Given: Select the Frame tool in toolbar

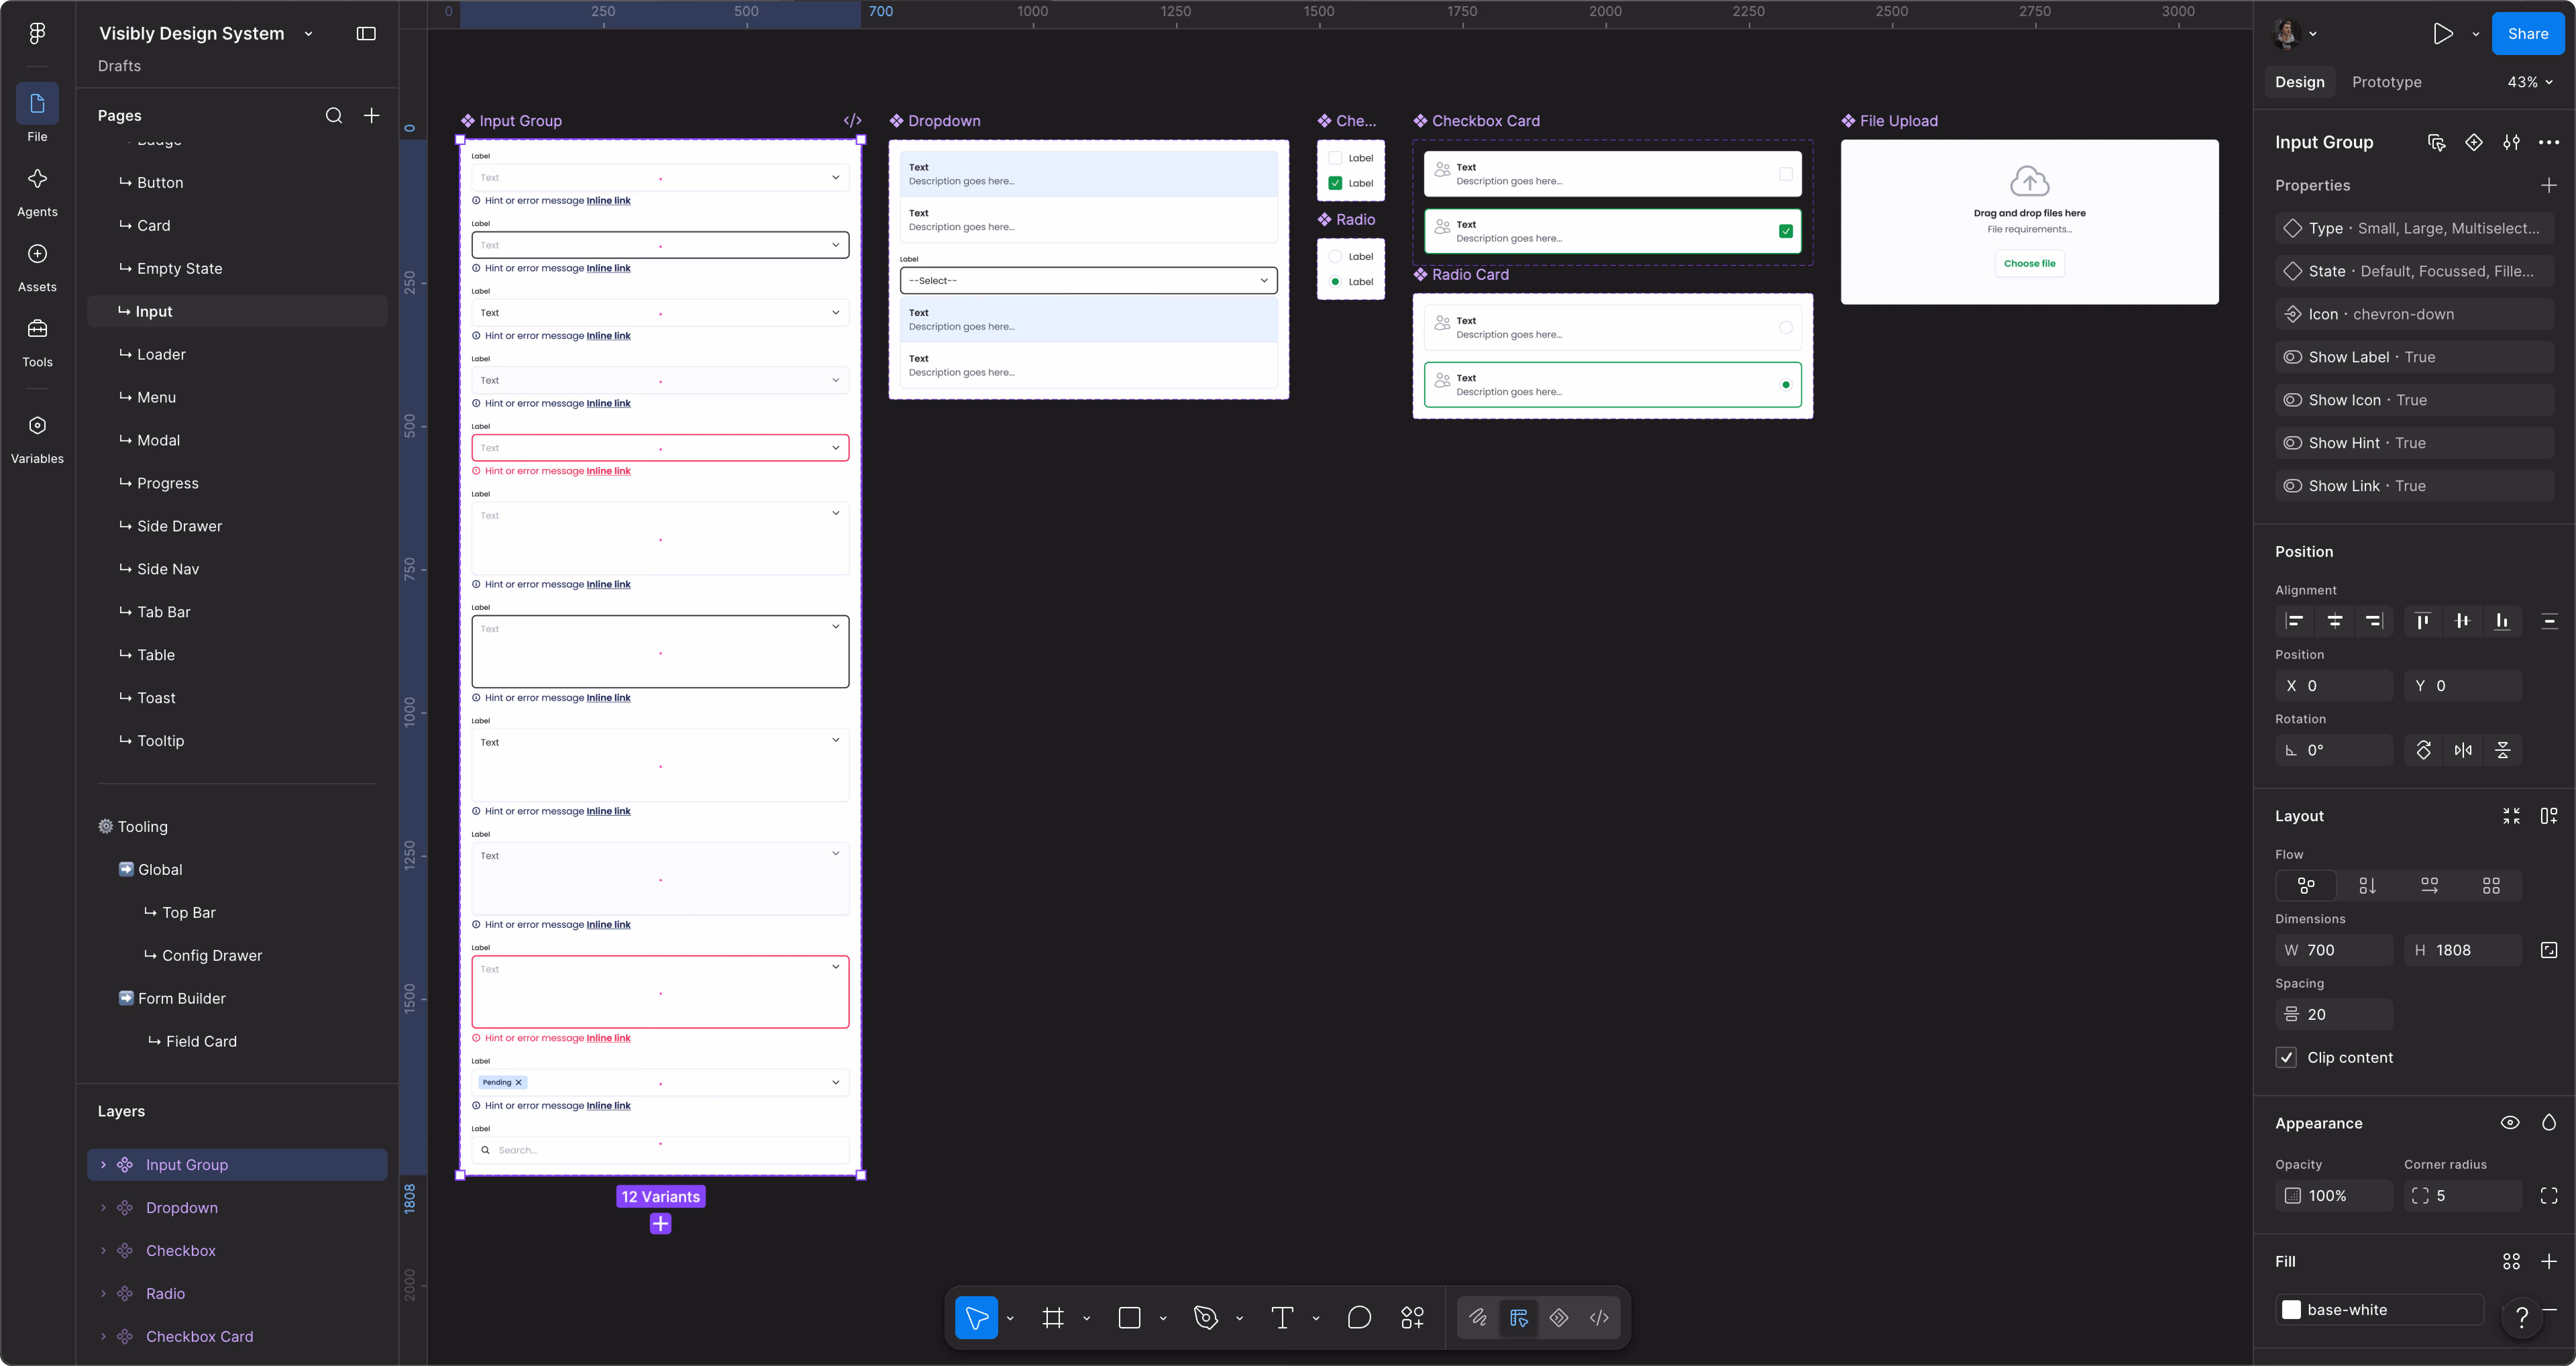Looking at the screenshot, I should 1053,1318.
